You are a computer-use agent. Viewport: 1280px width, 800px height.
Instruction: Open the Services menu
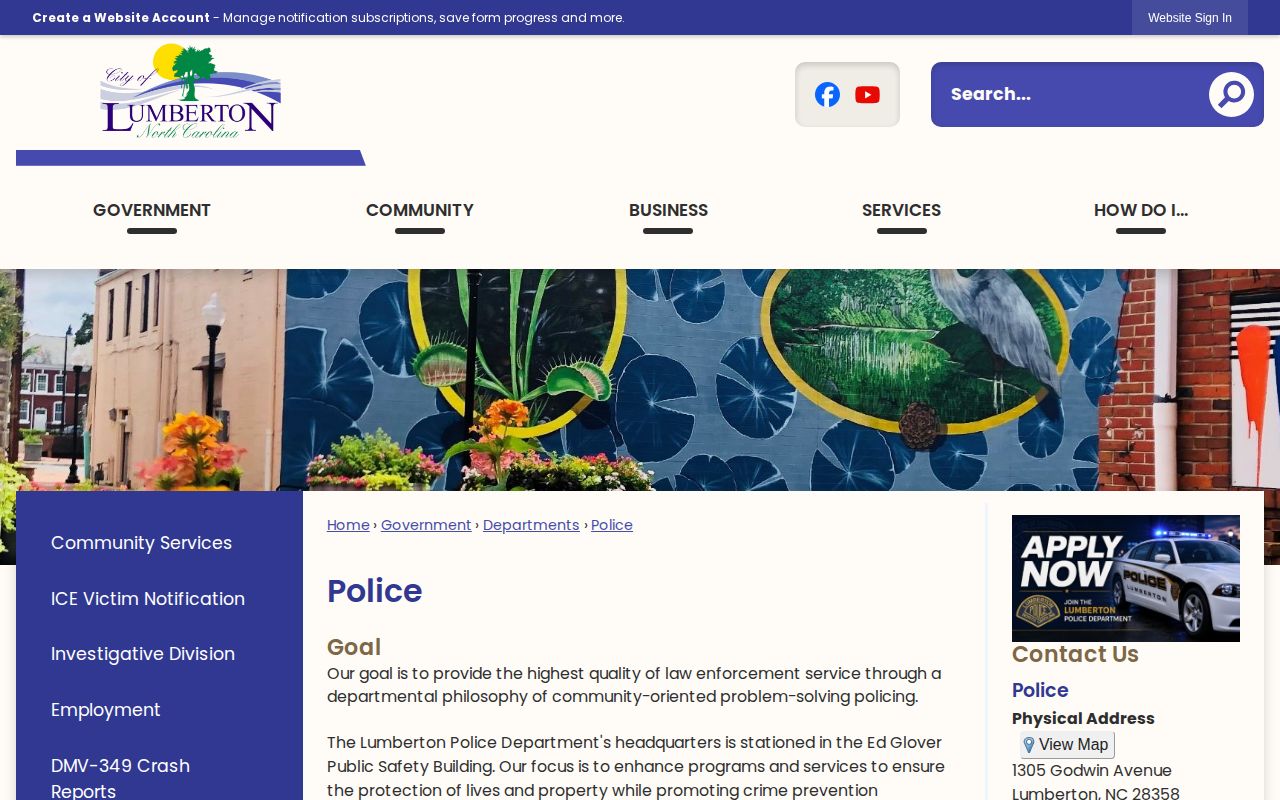coord(901,210)
